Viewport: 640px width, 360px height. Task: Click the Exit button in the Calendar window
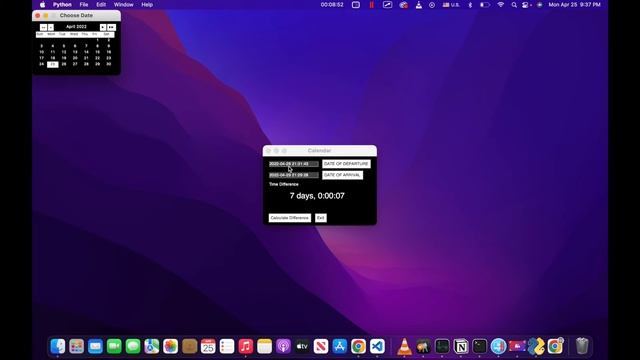pos(320,218)
